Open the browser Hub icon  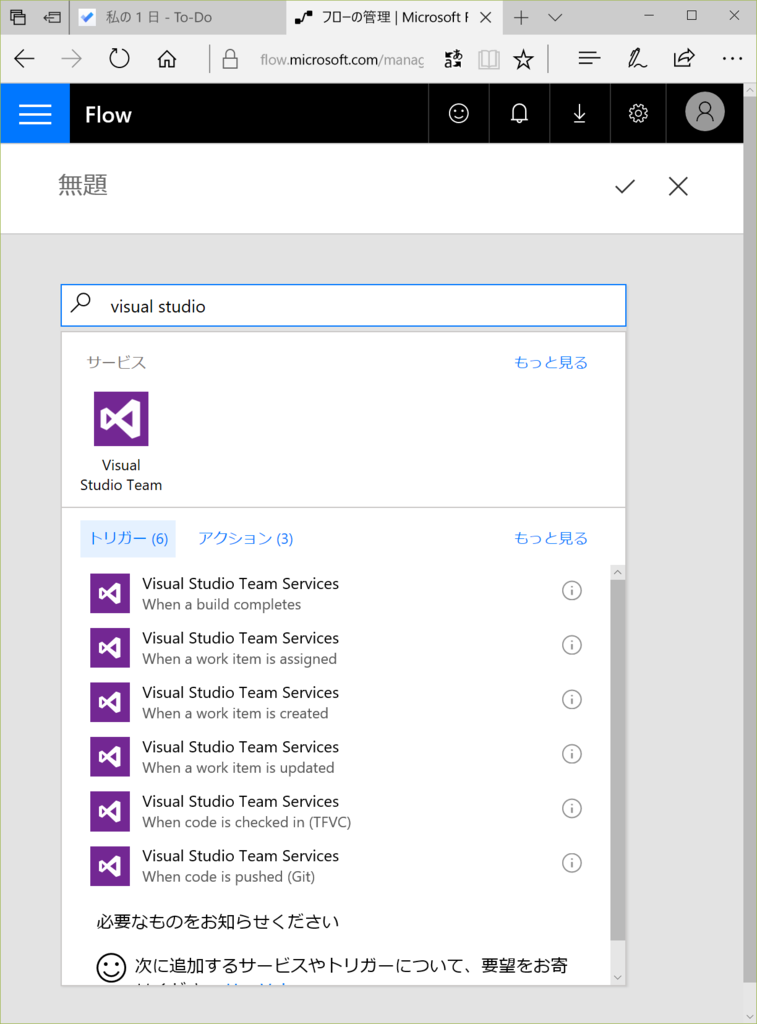[x=589, y=59]
